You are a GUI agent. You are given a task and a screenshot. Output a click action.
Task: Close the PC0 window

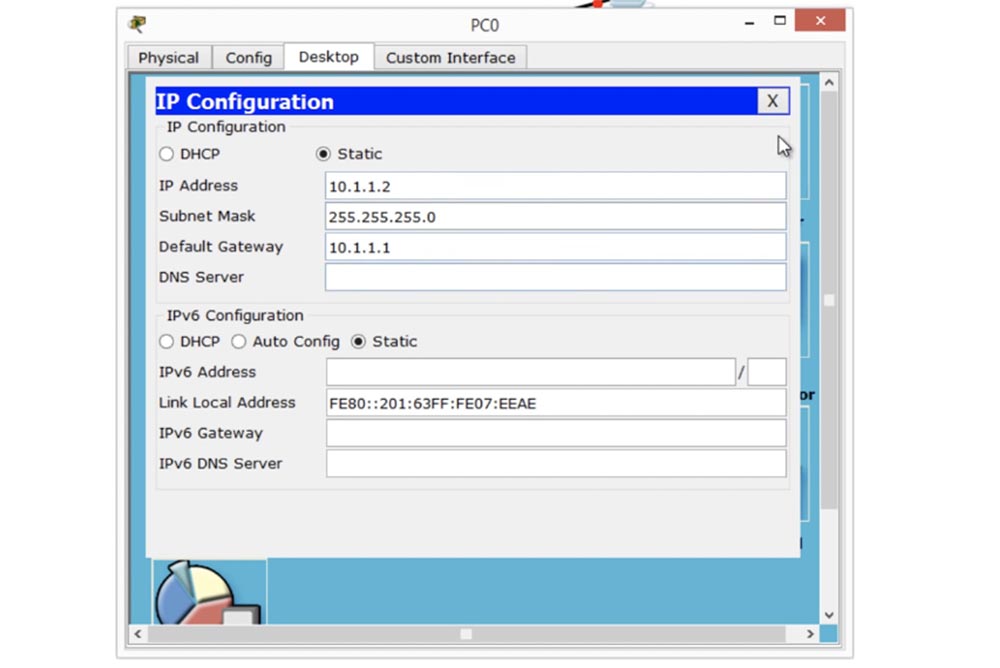click(820, 20)
